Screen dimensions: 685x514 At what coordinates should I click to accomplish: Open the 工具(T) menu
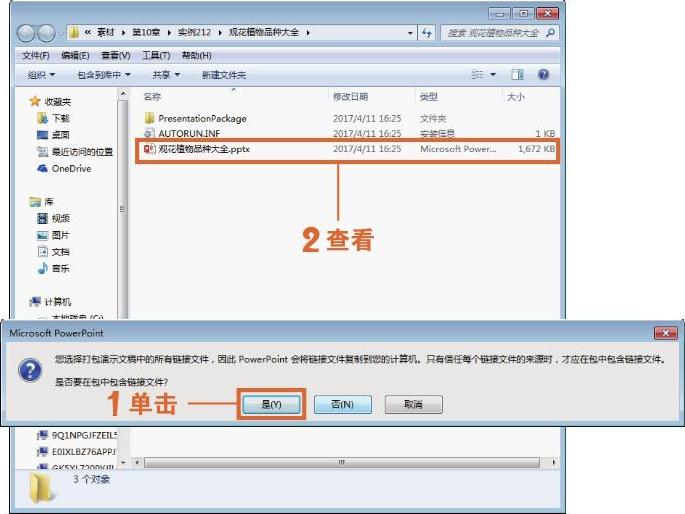[x=156, y=55]
